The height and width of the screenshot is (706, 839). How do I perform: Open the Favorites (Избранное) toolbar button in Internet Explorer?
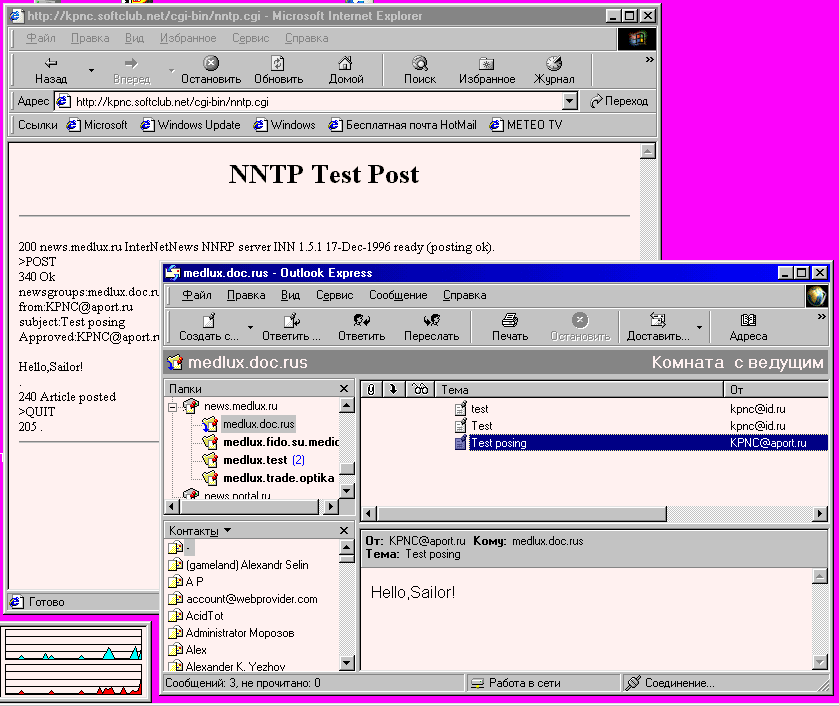(x=487, y=71)
